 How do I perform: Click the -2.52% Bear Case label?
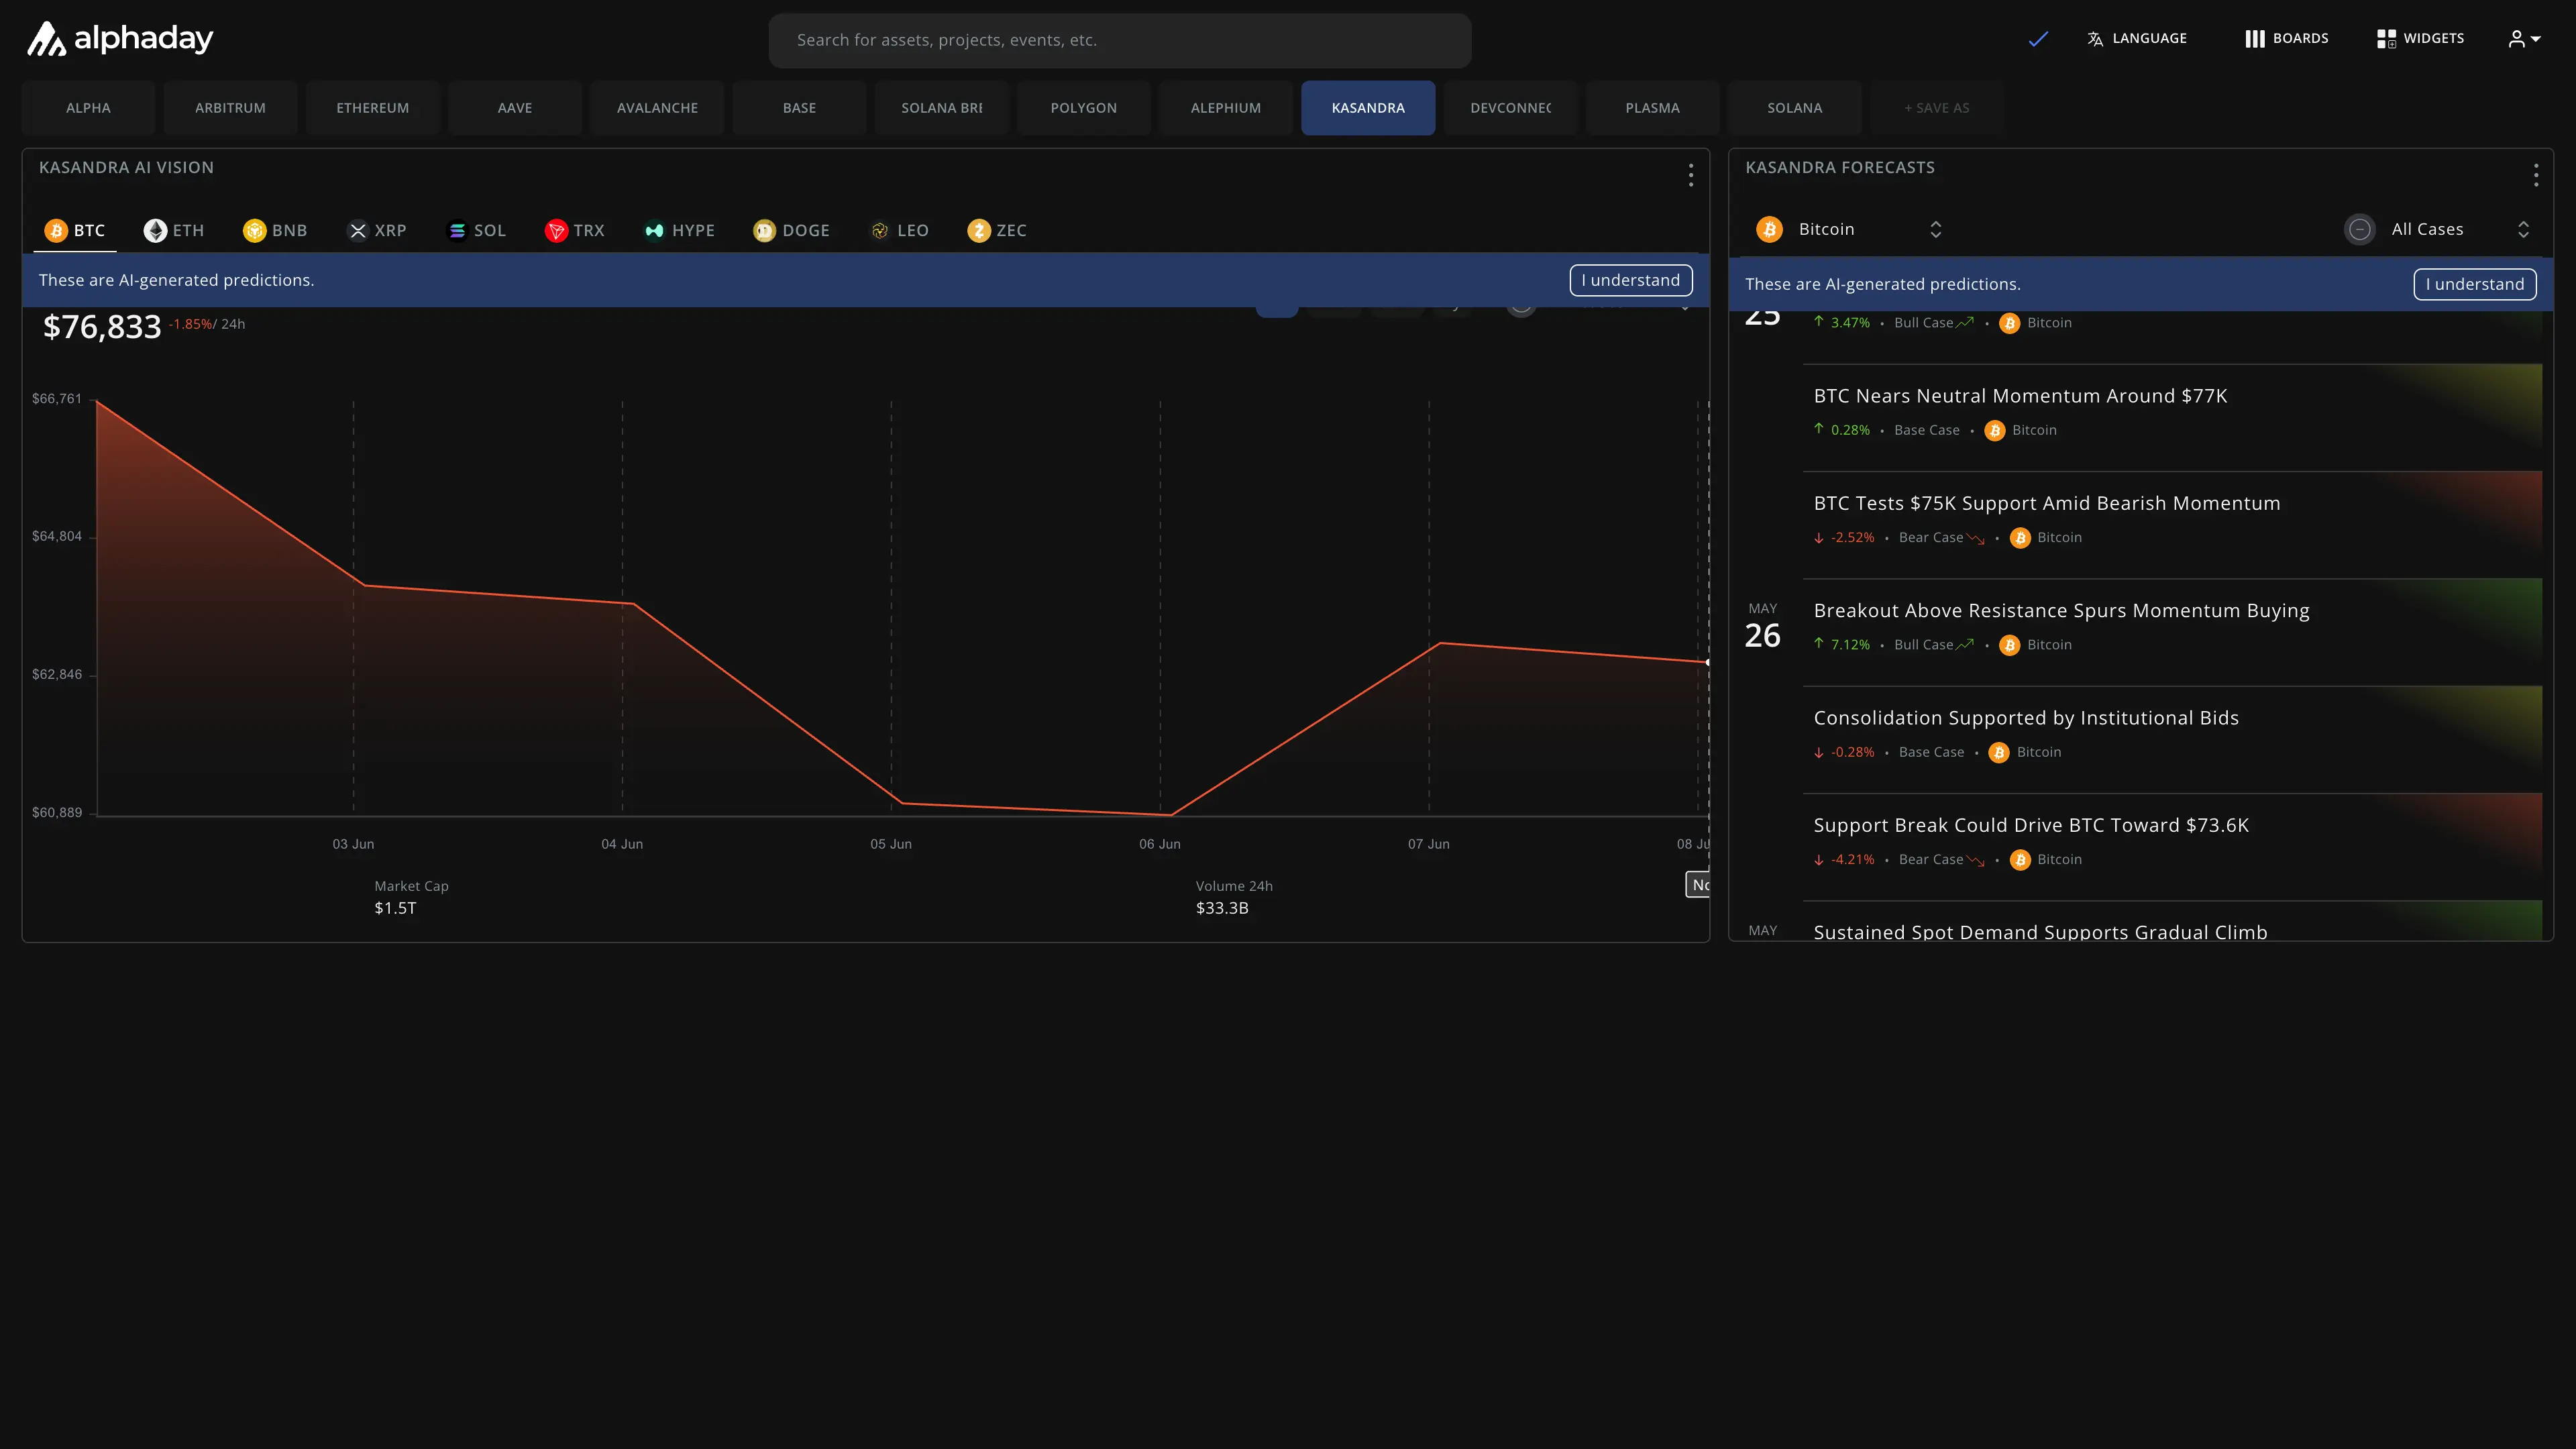(1931, 538)
